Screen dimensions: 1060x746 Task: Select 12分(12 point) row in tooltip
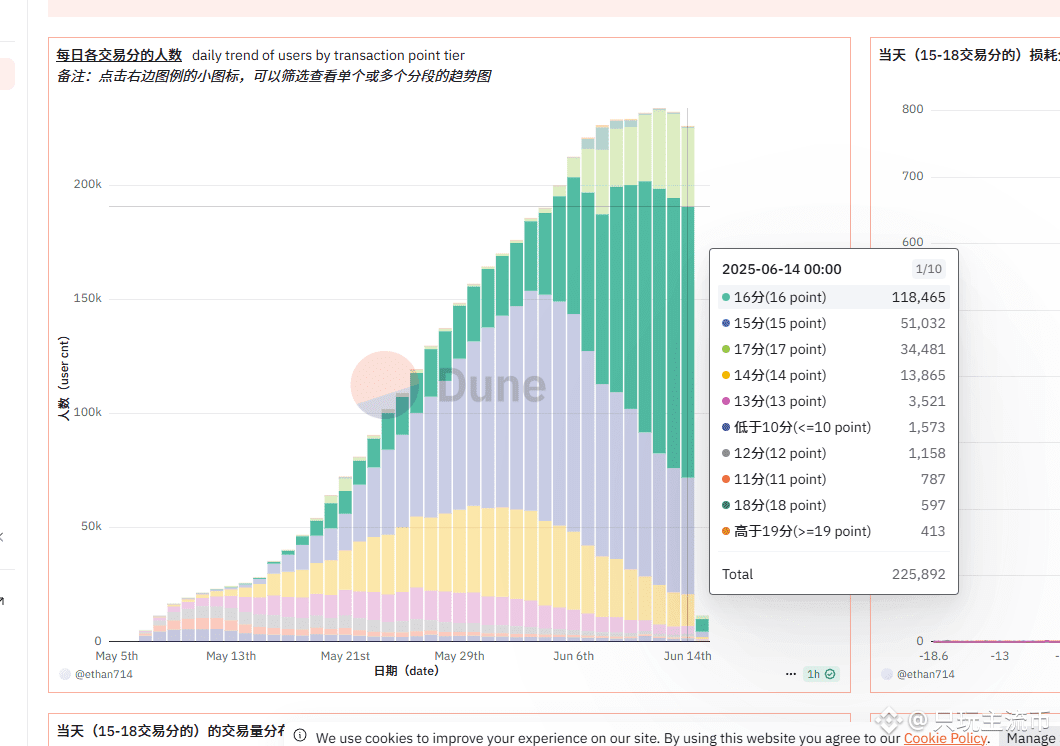pyautogui.click(x=834, y=453)
